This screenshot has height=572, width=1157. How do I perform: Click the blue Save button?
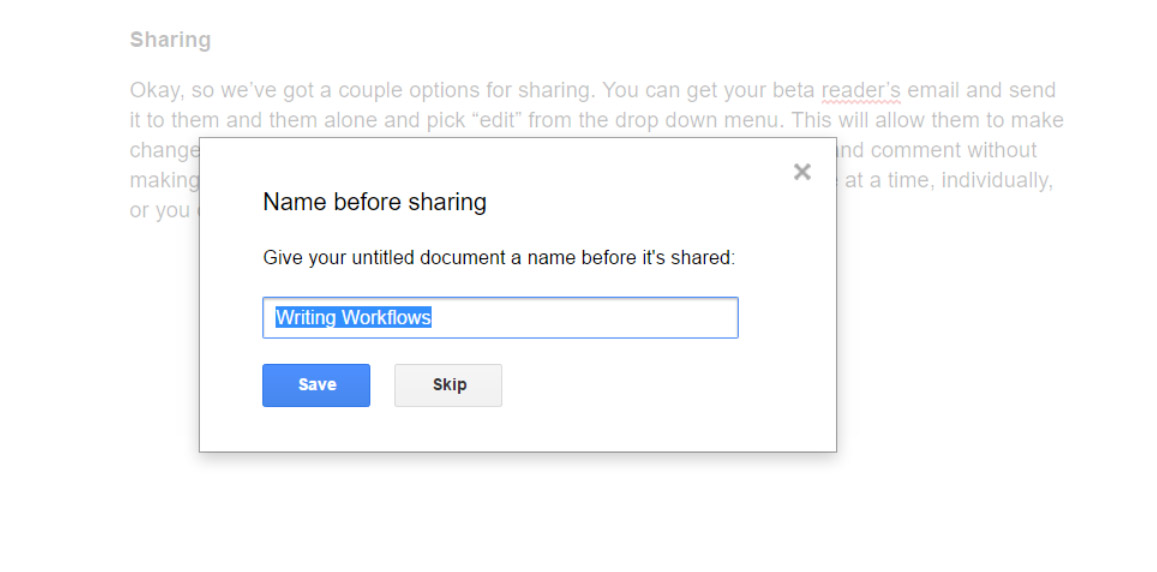316,385
